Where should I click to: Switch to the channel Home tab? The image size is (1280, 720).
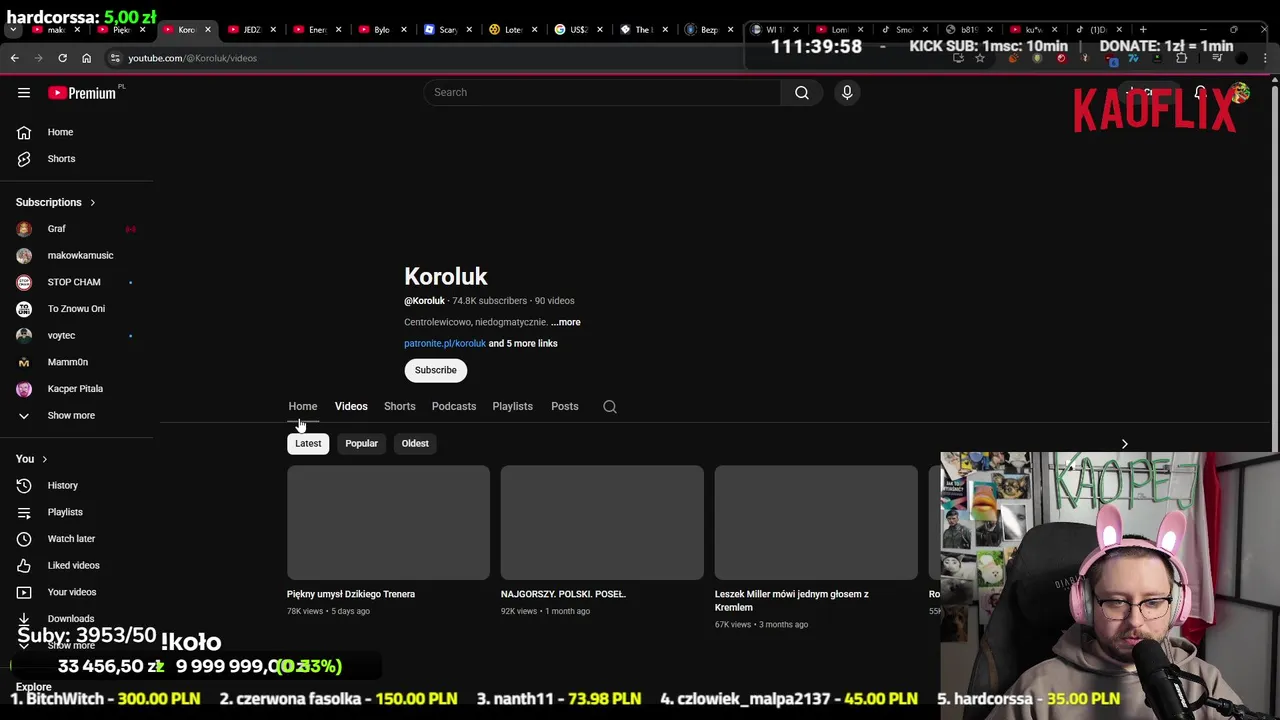303,406
